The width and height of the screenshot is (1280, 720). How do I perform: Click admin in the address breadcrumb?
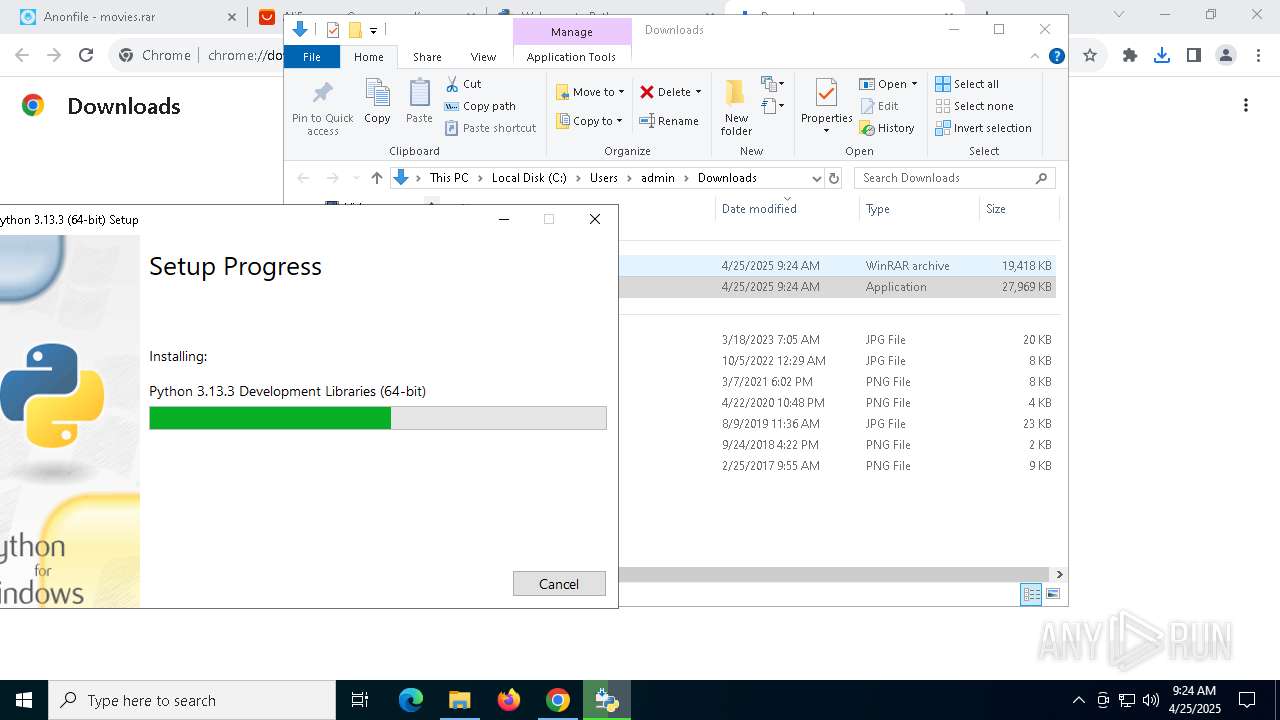pyautogui.click(x=658, y=178)
